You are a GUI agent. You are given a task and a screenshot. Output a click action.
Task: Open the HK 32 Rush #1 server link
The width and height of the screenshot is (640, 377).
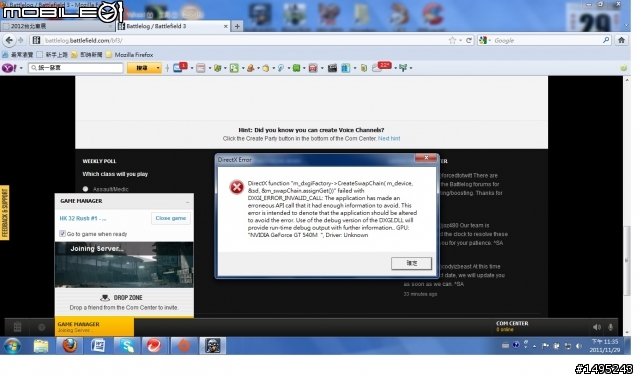(83, 218)
